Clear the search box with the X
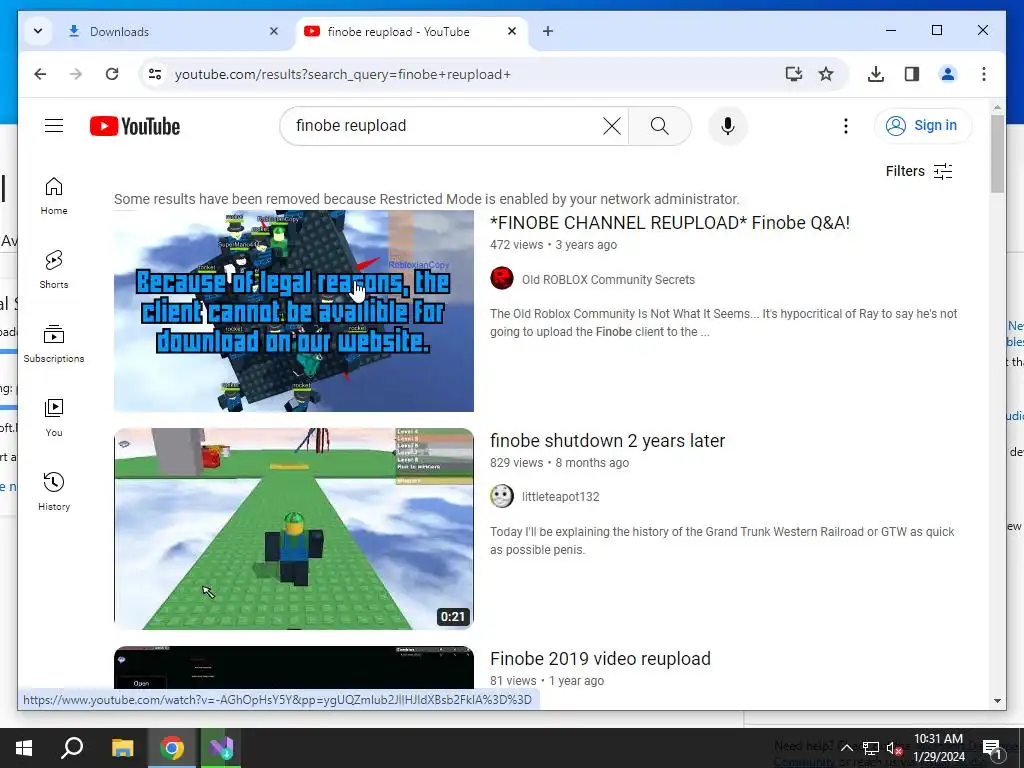 [611, 125]
